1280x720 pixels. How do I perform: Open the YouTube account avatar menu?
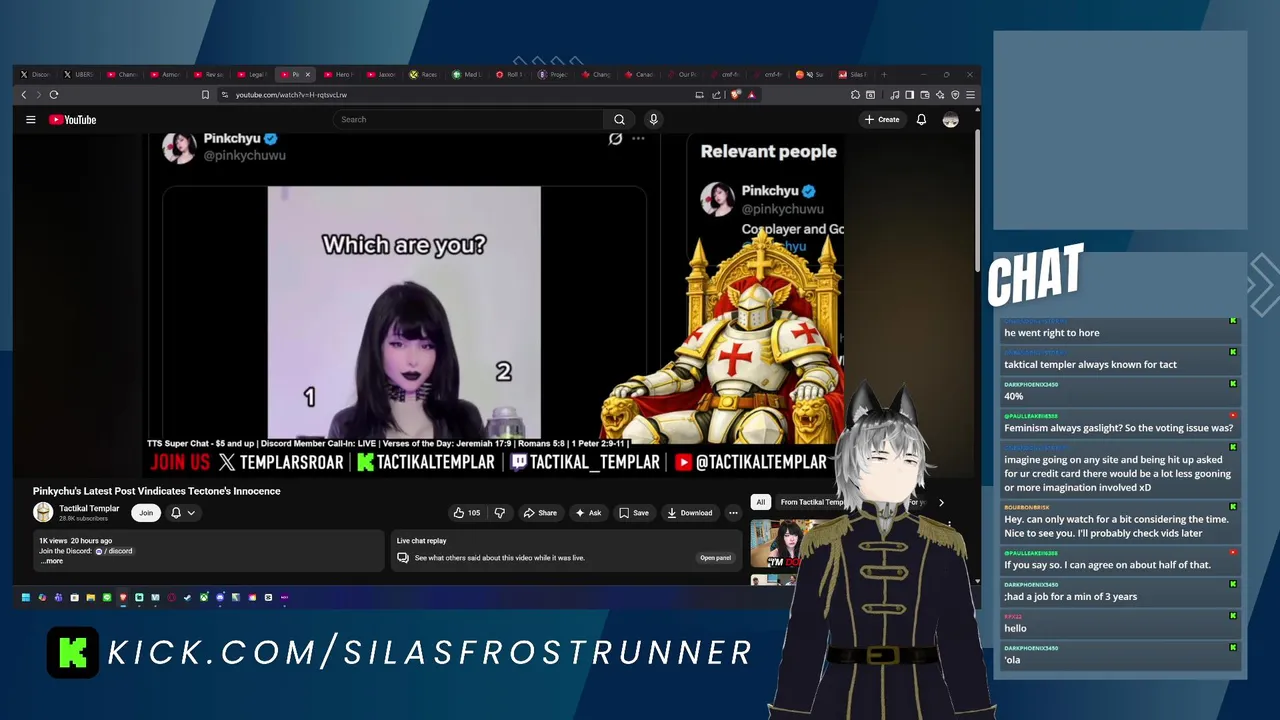point(950,120)
